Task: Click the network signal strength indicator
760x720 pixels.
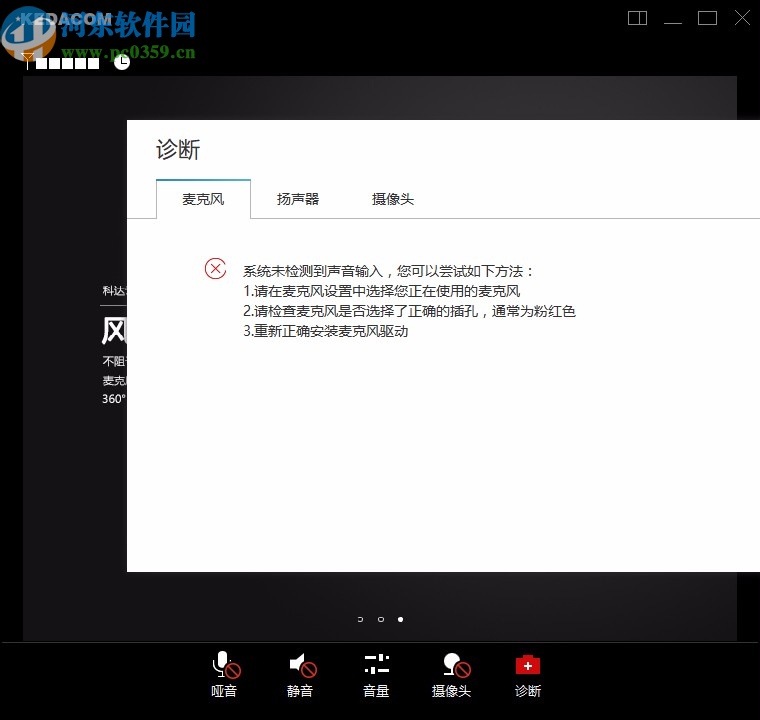Action: click(x=62, y=62)
